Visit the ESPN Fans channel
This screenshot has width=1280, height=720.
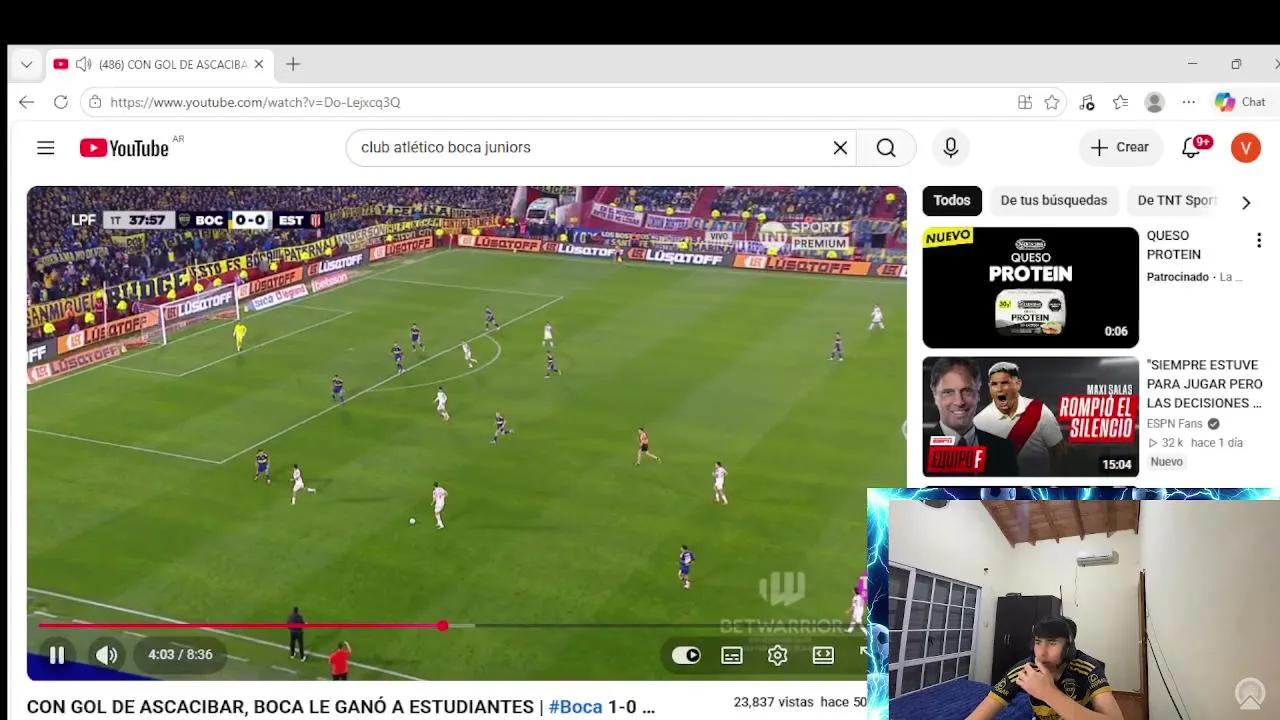pyautogui.click(x=1175, y=424)
